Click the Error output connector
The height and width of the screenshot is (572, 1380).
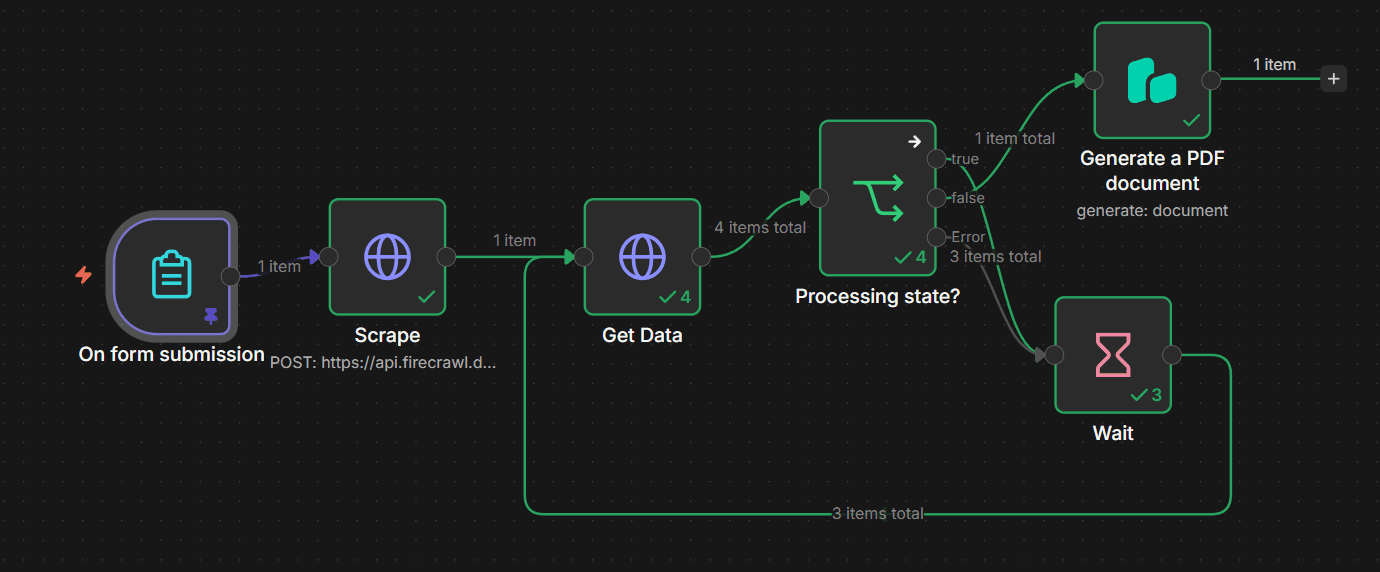click(x=936, y=237)
